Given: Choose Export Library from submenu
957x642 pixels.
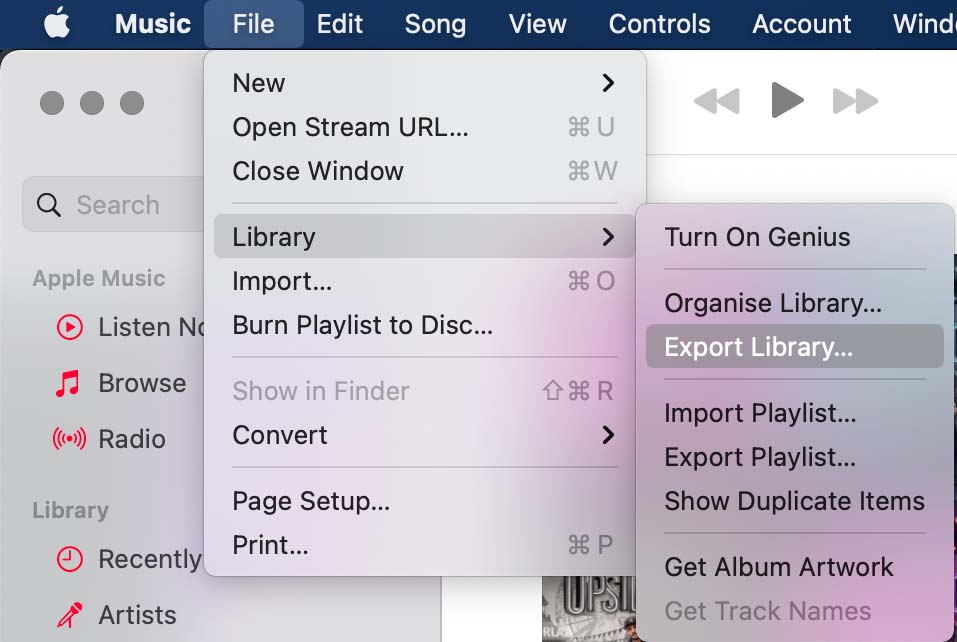Looking at the screenshot, I should click(x=758, y=347).
